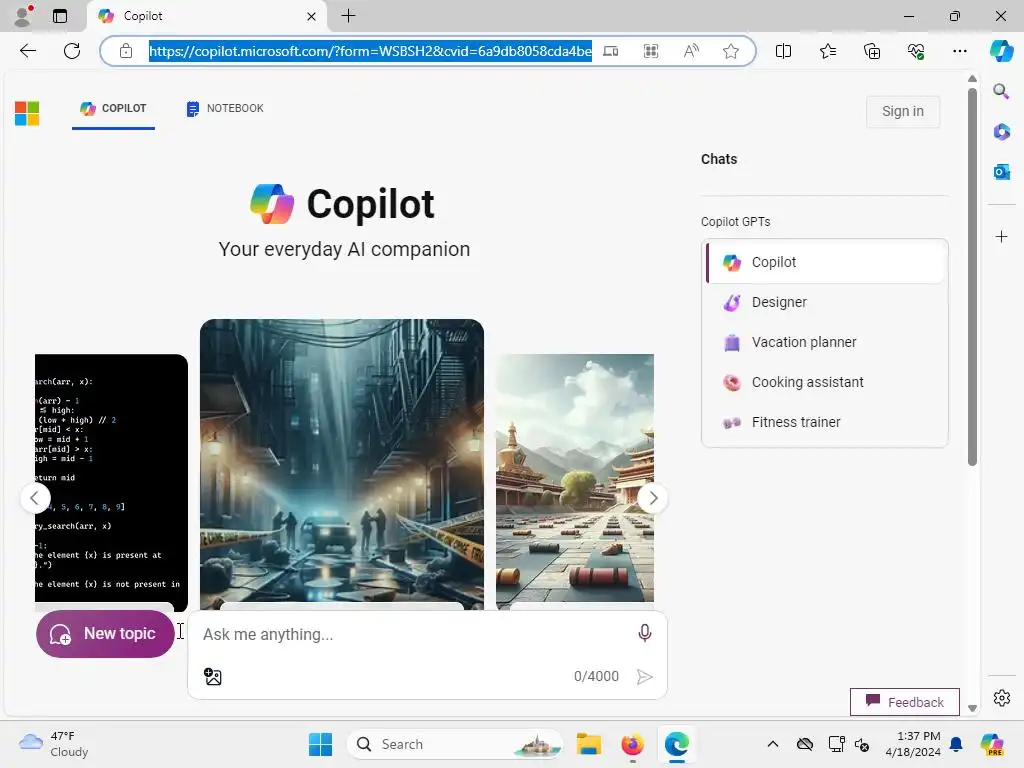
Task: Open browser profile icon
Action: pos(23,16)
